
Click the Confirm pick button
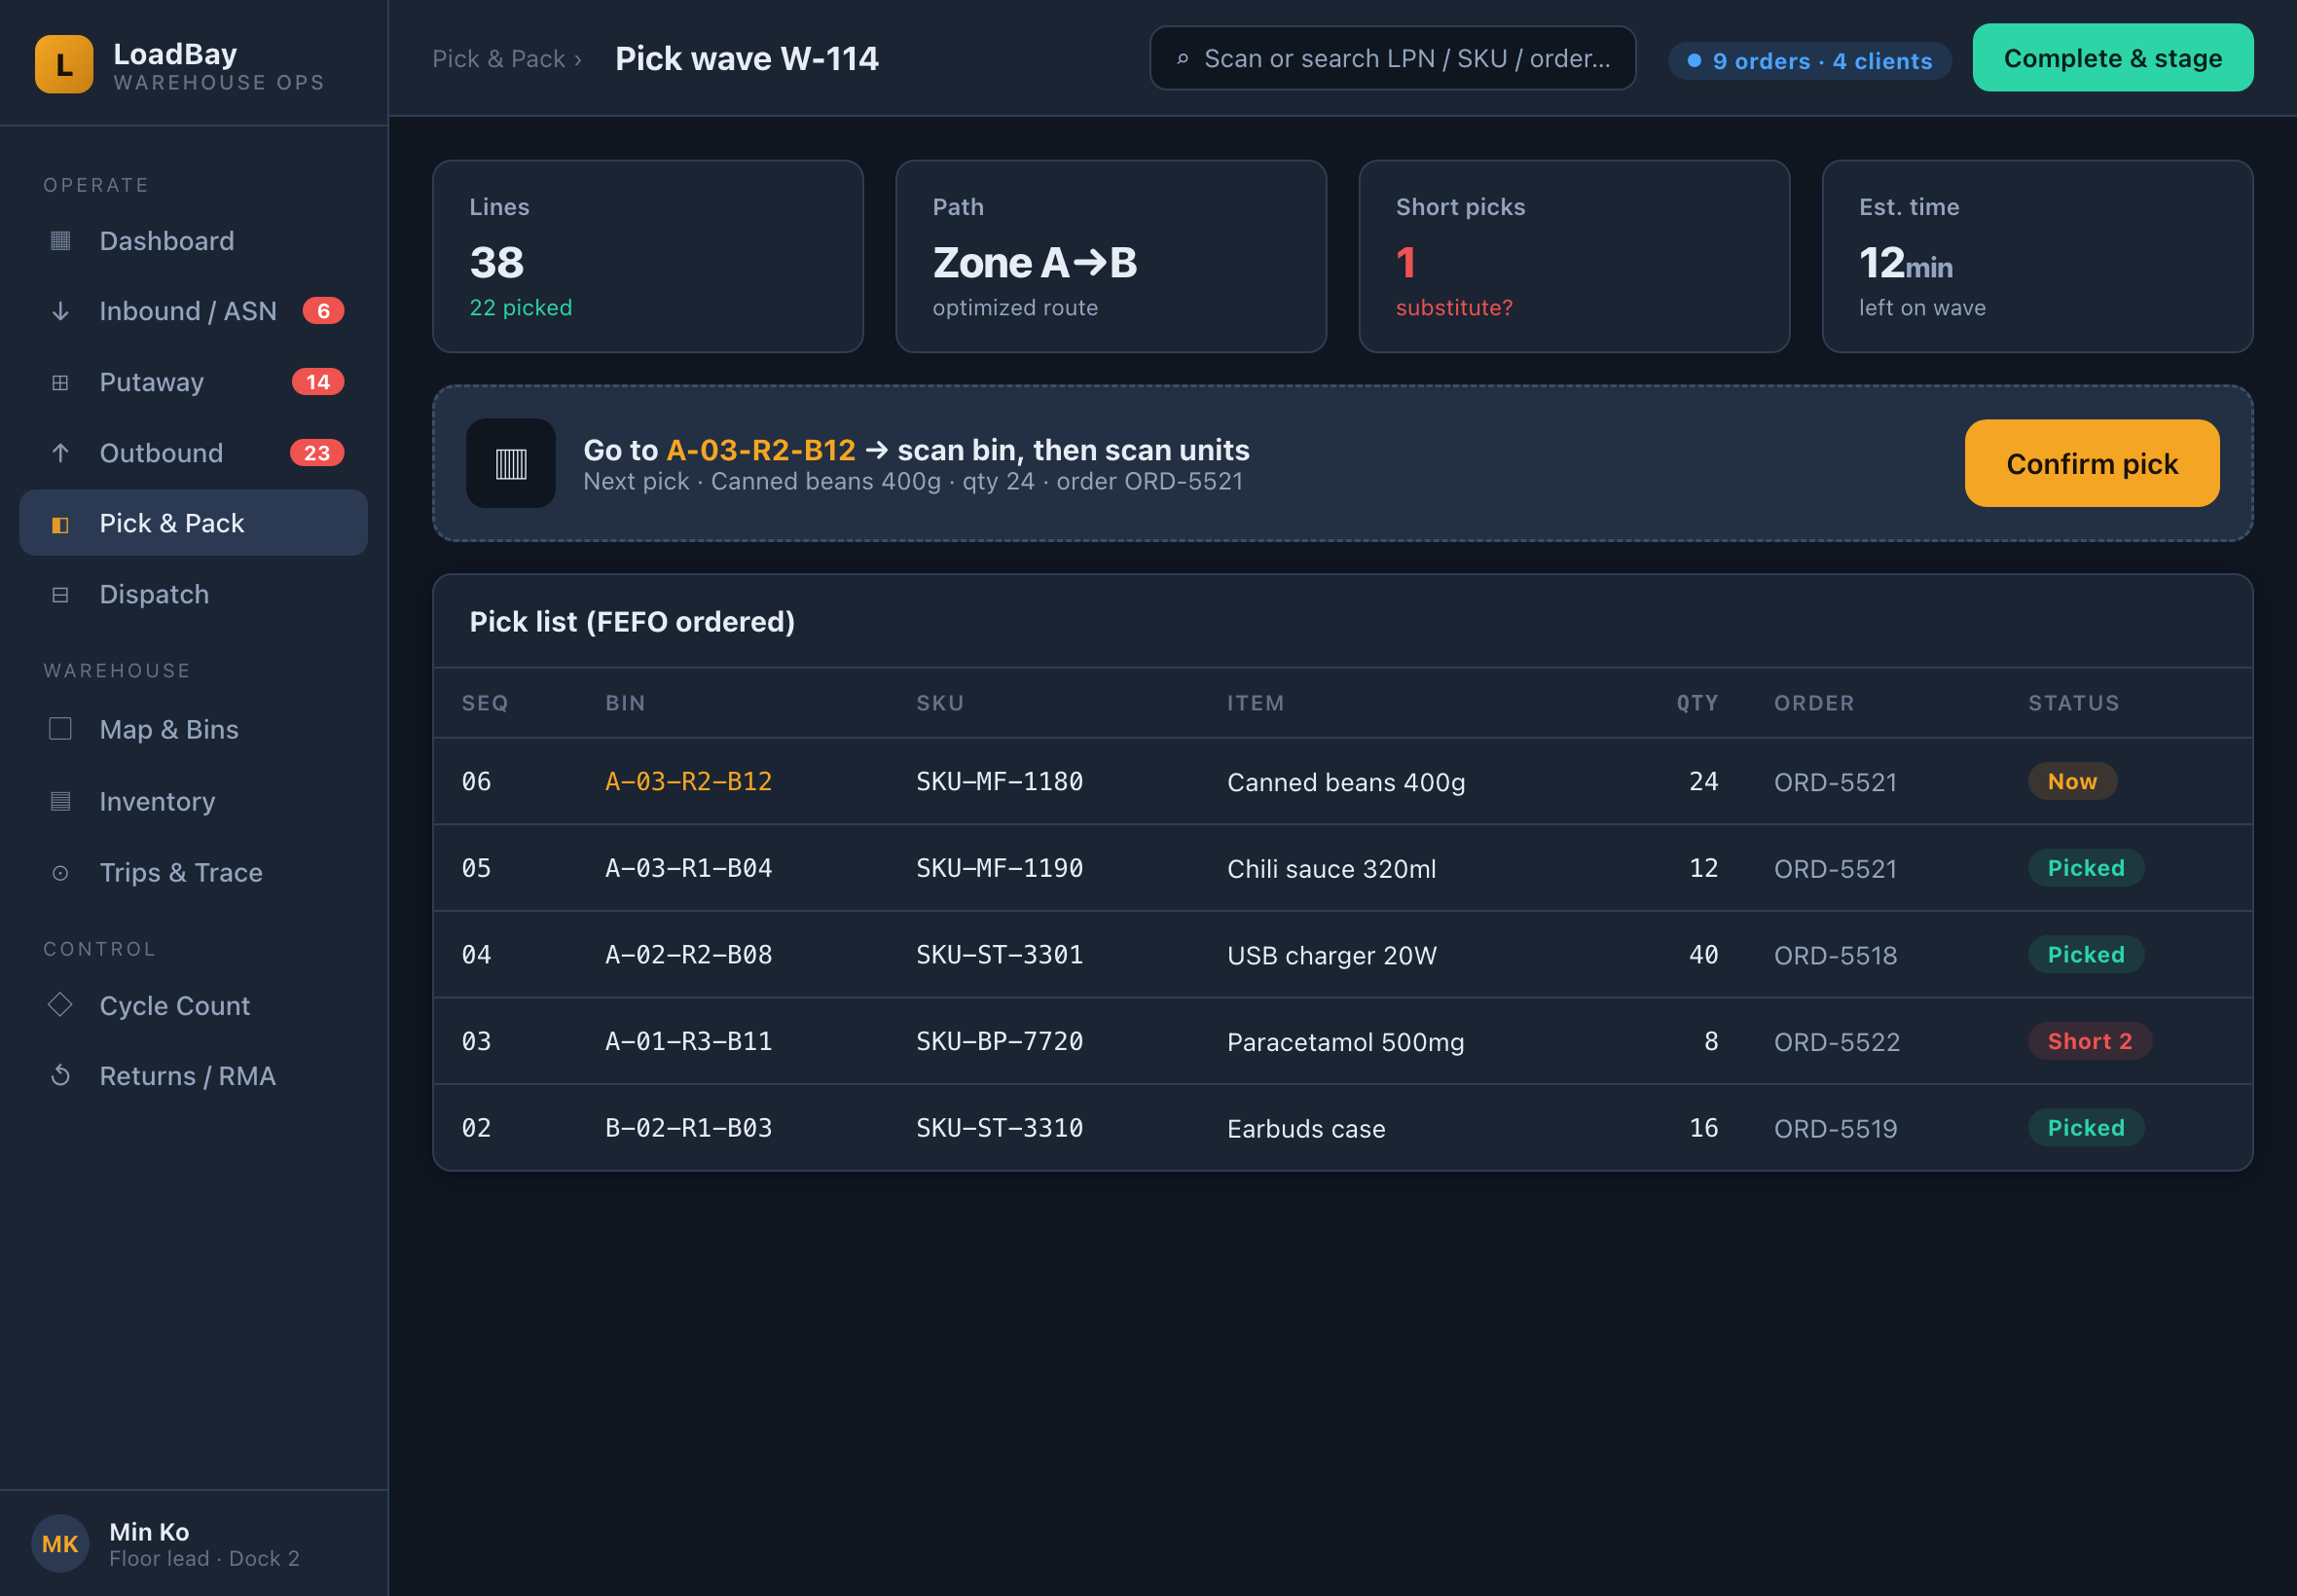pos(2092,464)
